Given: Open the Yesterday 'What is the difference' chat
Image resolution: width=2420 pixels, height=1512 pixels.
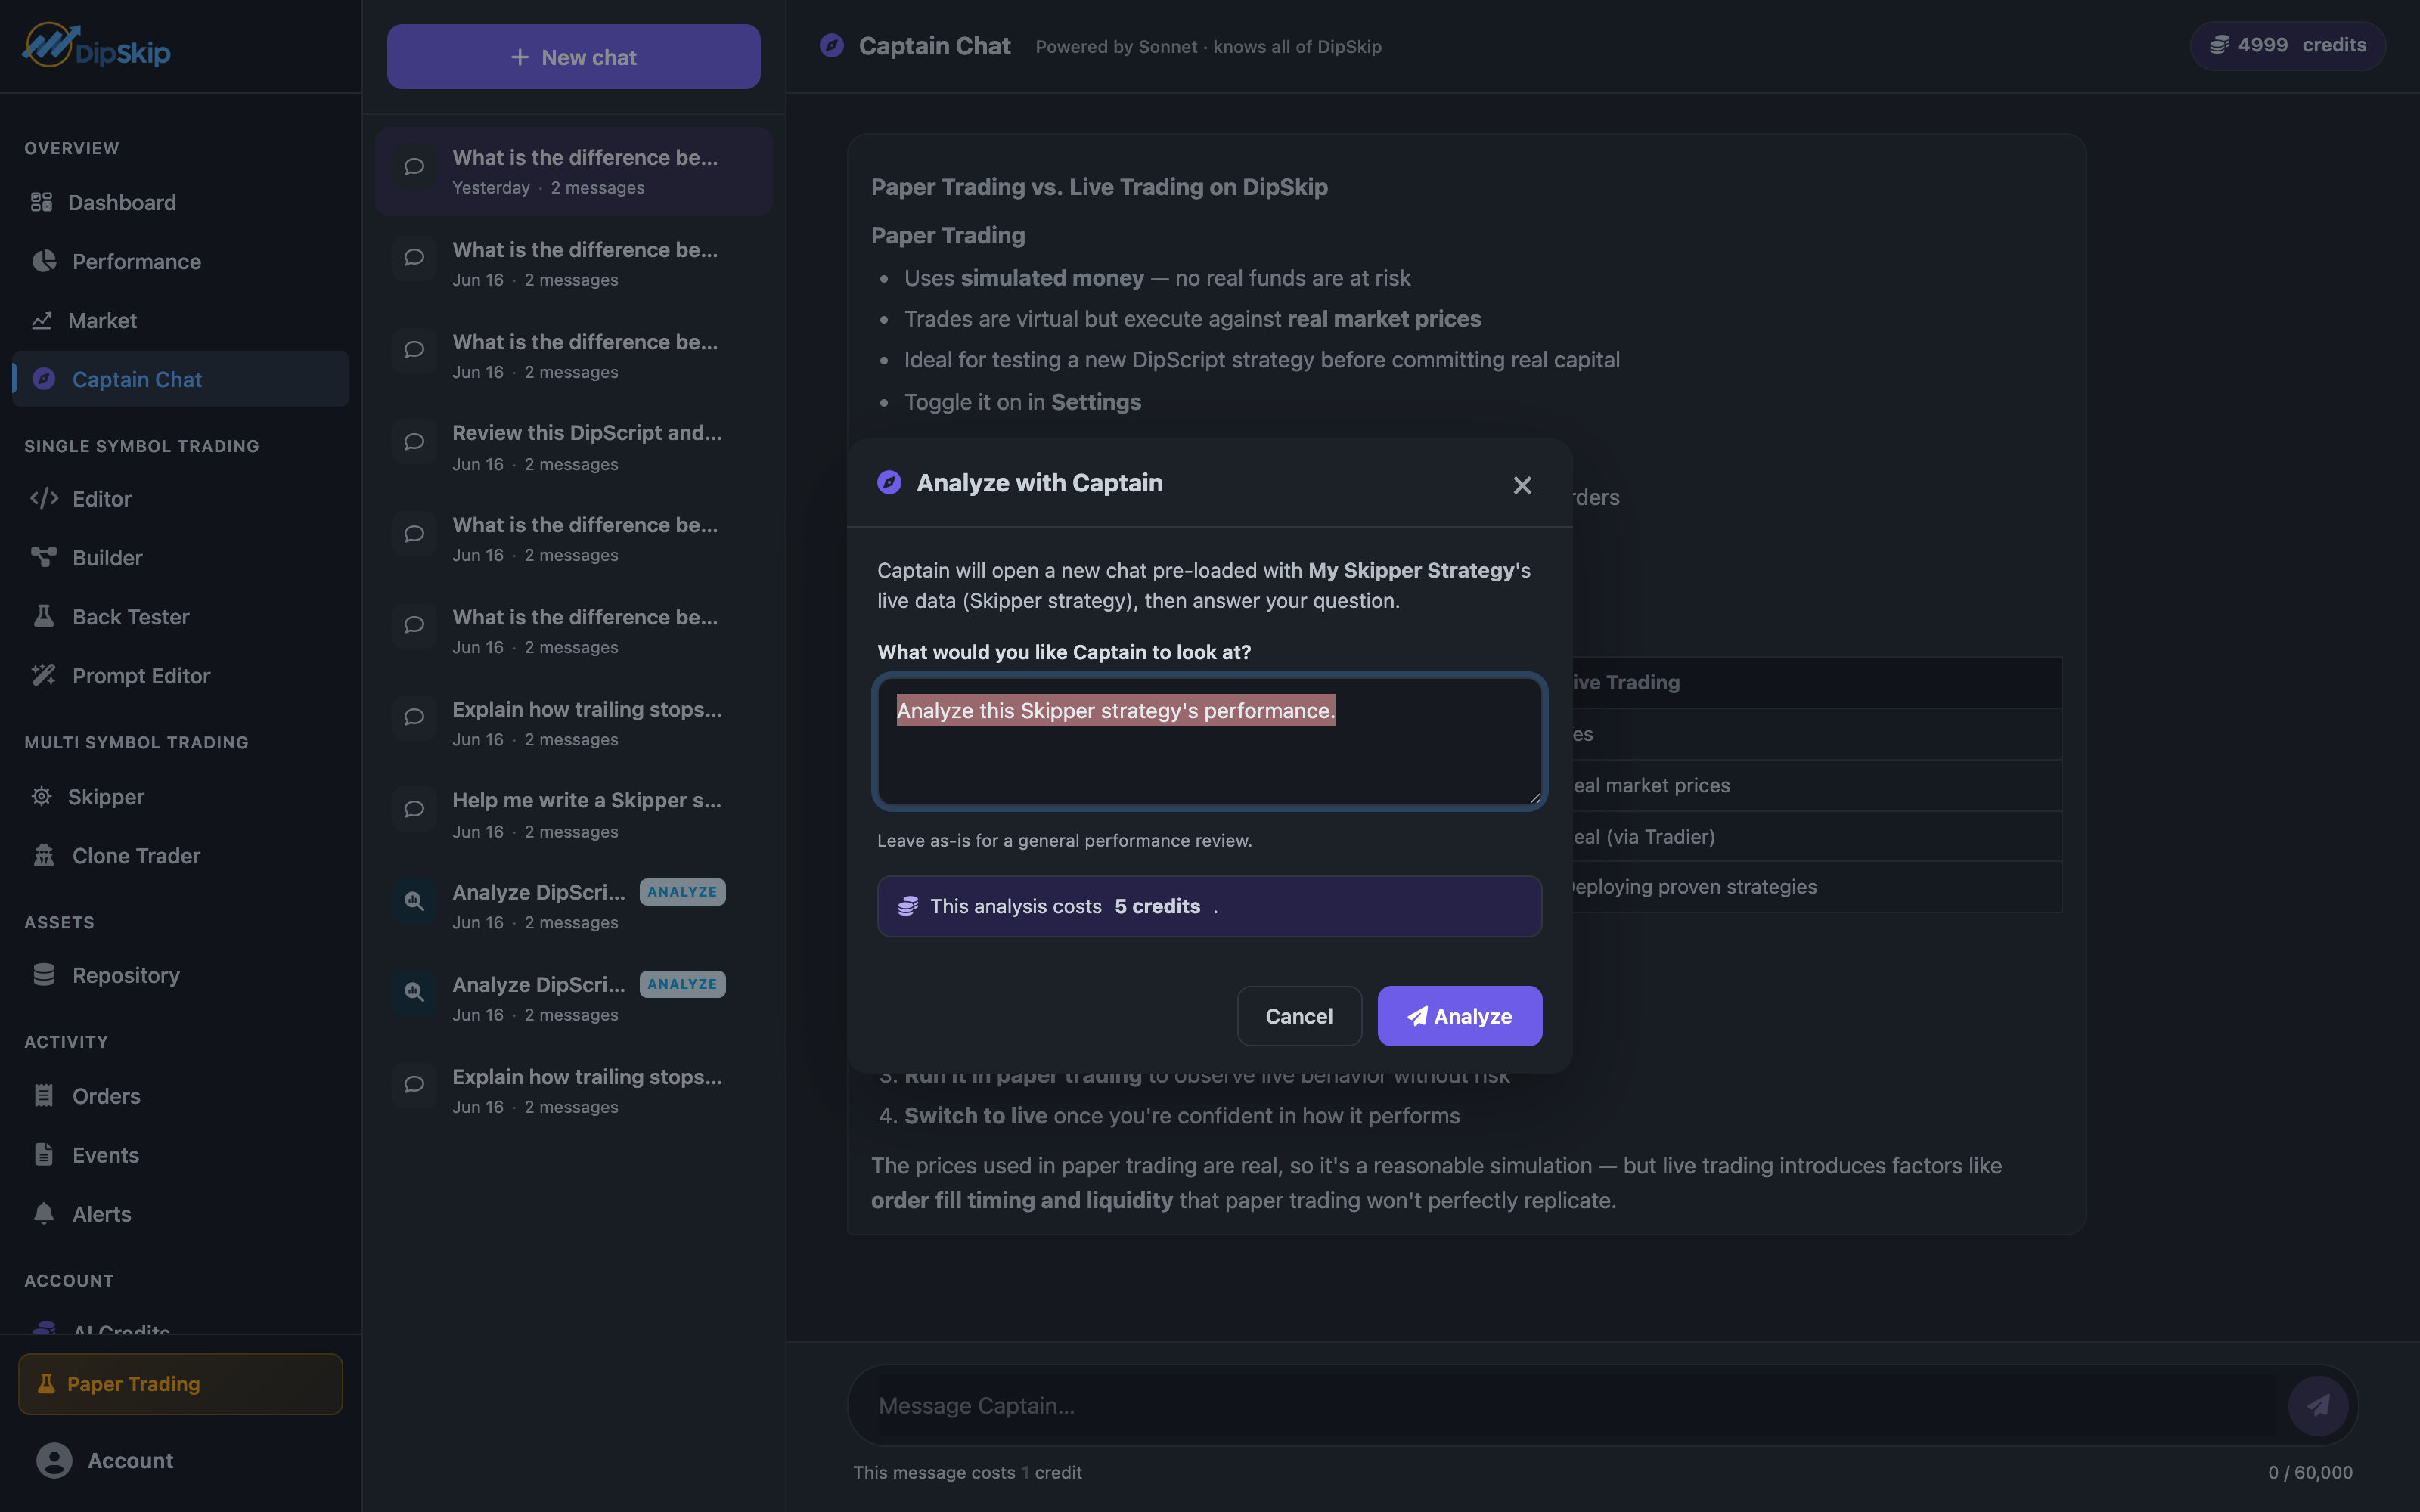Looking at the screenshot, I should point(574,171).
